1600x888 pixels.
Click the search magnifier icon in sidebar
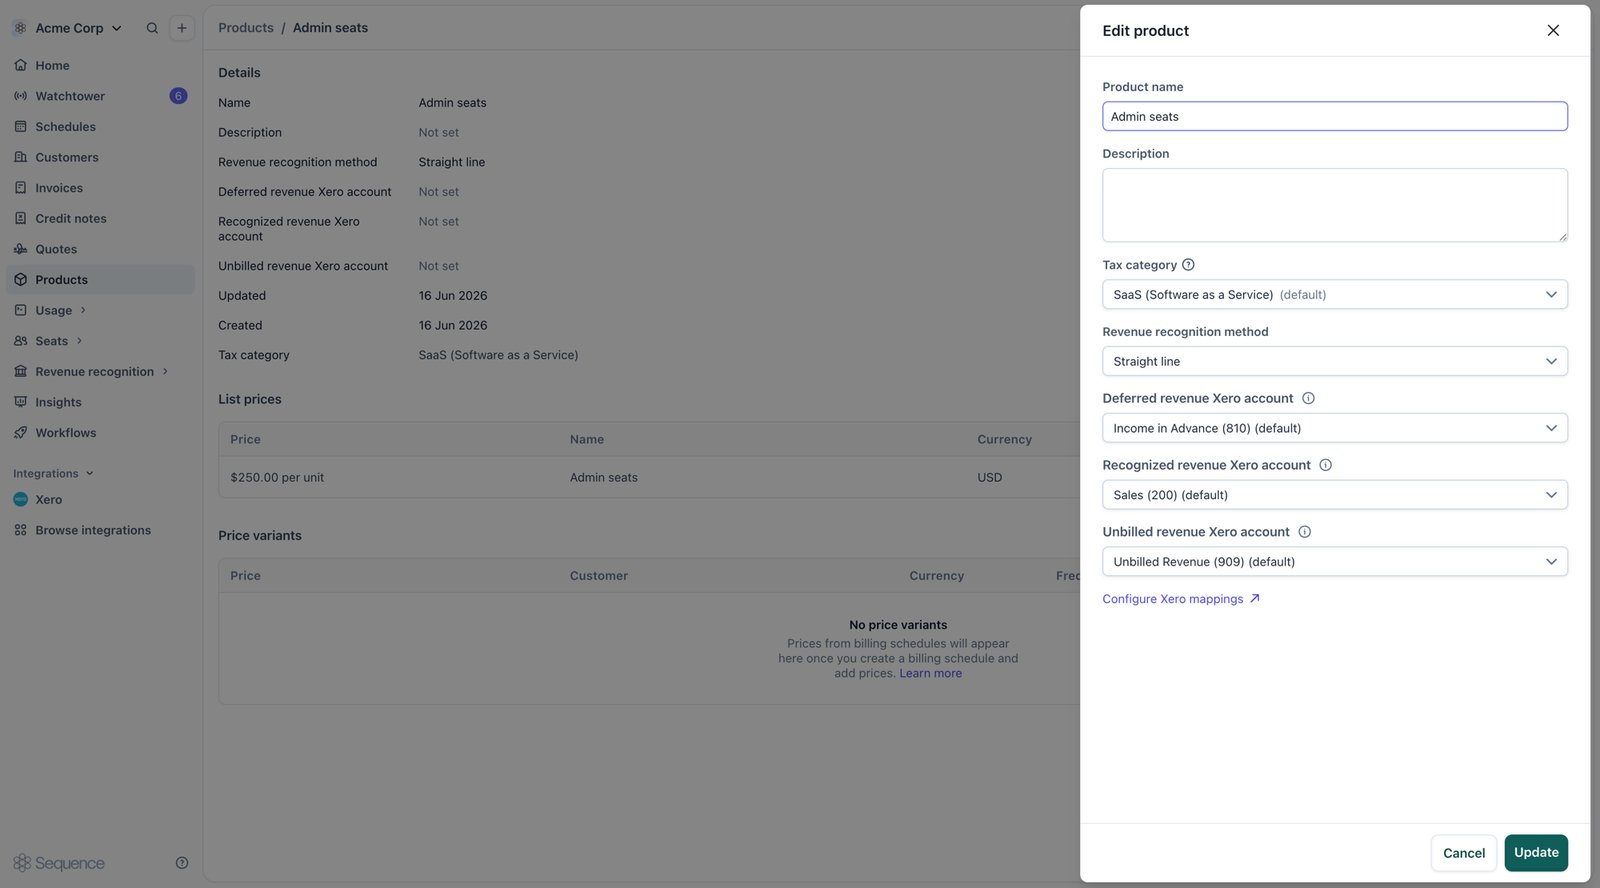(152, 28)
